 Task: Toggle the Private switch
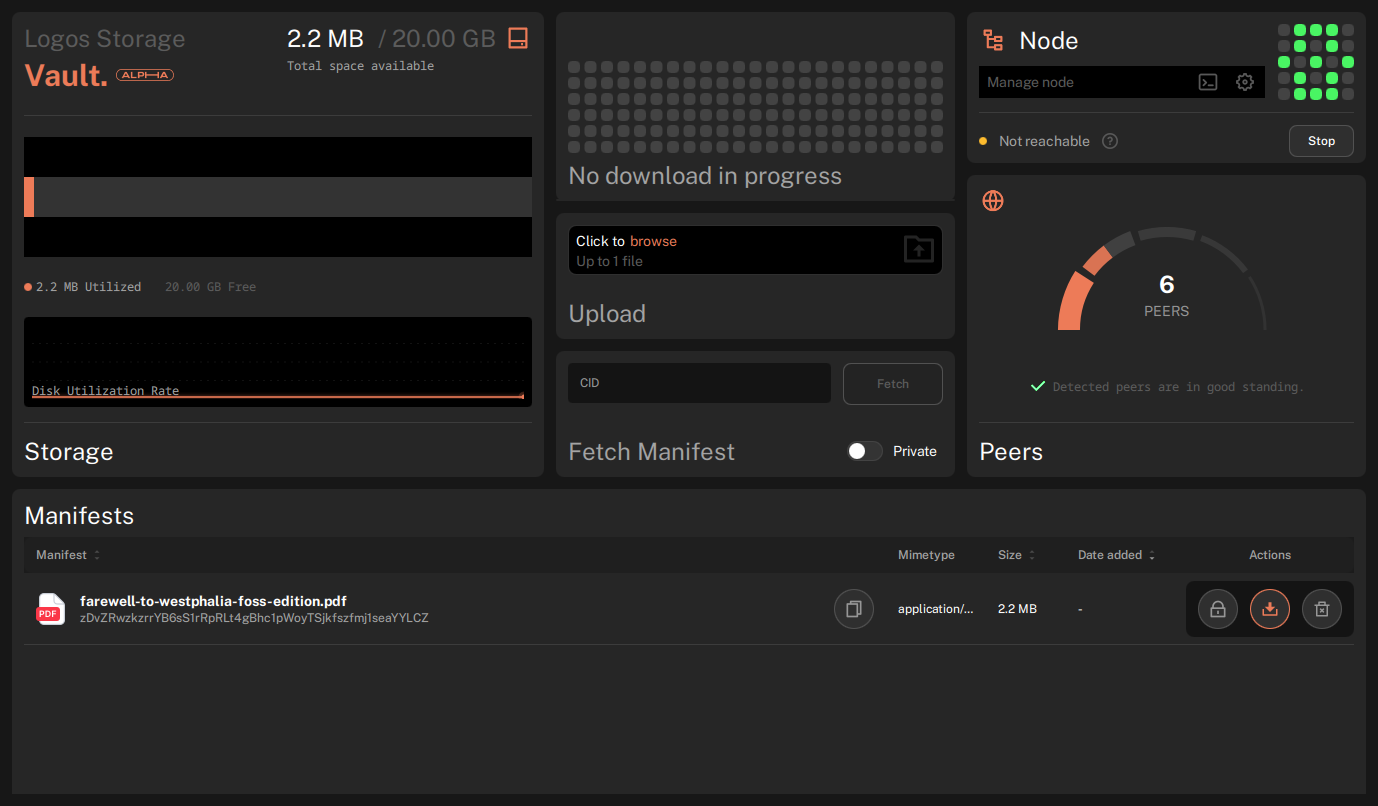[x=865, y=451]
